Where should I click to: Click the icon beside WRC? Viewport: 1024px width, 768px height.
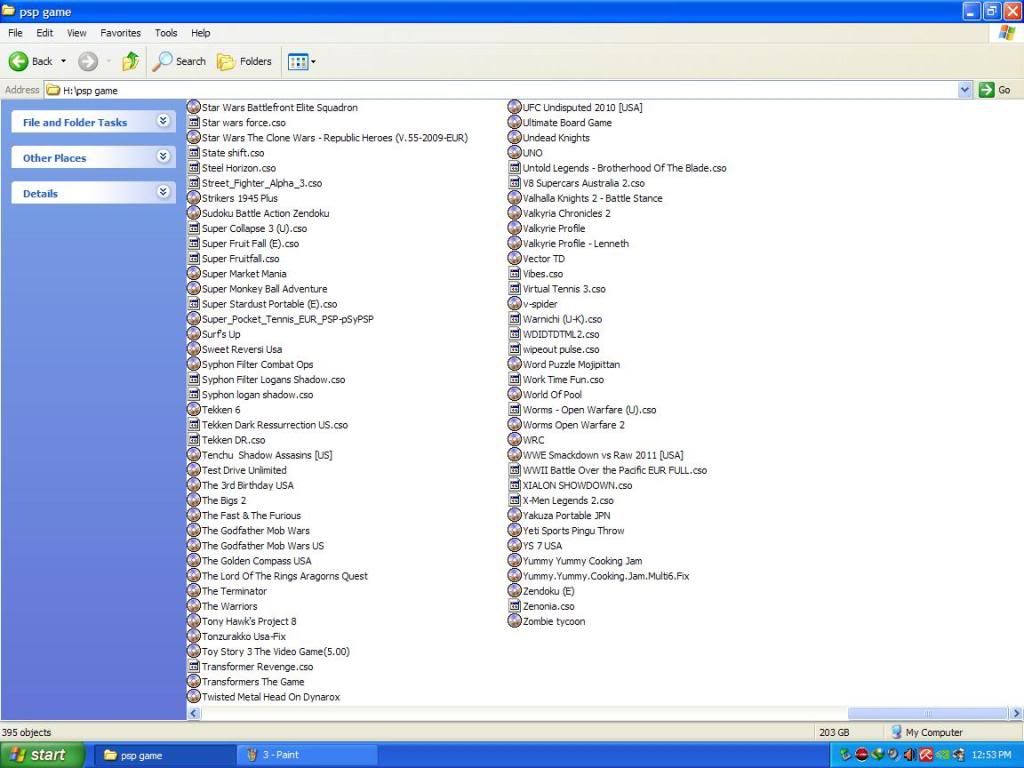(515, 440)
